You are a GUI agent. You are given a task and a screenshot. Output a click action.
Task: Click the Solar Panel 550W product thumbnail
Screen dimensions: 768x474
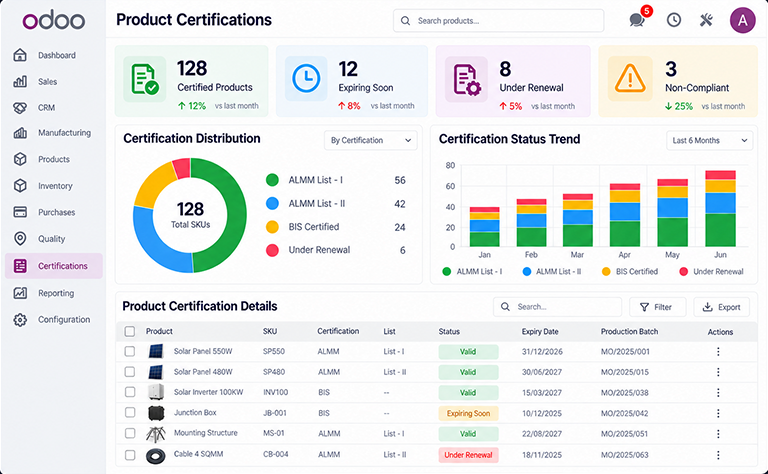click(x=156, y=351)
